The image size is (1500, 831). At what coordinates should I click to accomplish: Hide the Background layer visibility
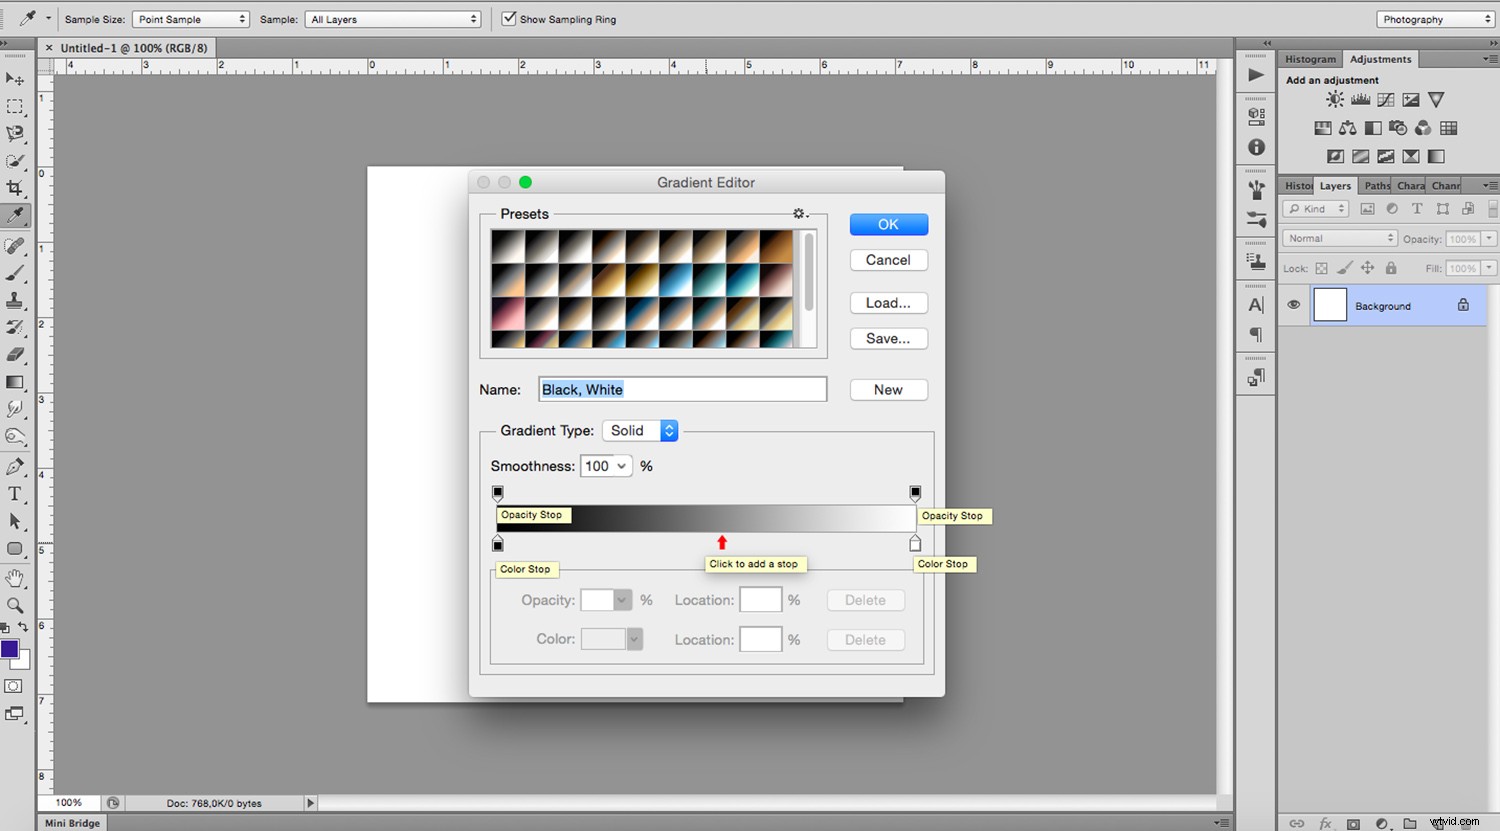click(x=1294, y=305)
